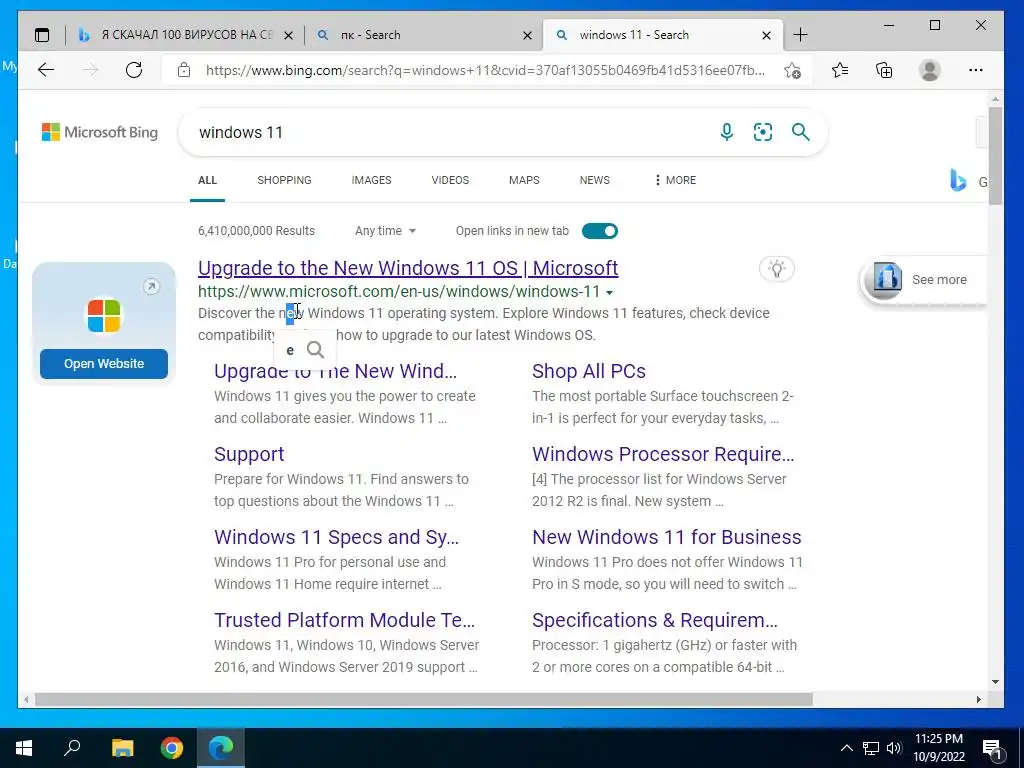
Task: Expand the Any time filter
Action: (x=385, y=231)
